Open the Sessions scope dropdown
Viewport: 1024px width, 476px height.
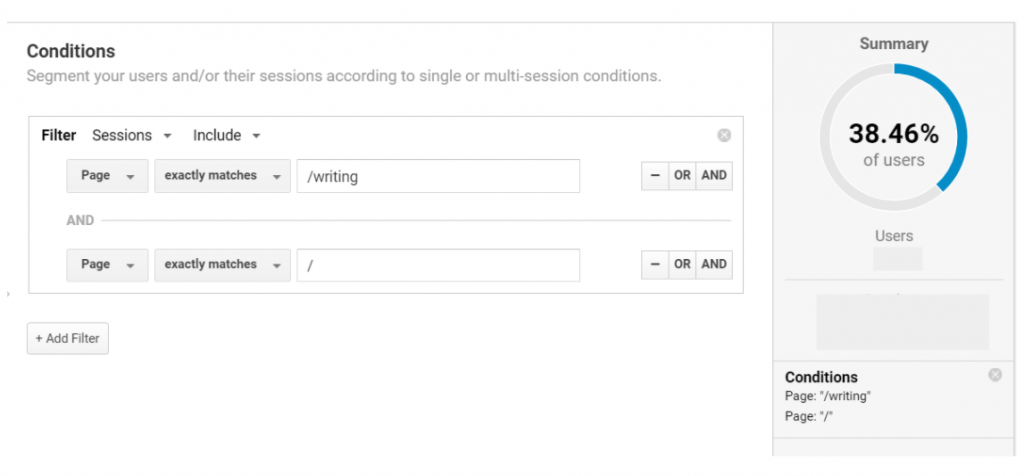tap(132, 135)
